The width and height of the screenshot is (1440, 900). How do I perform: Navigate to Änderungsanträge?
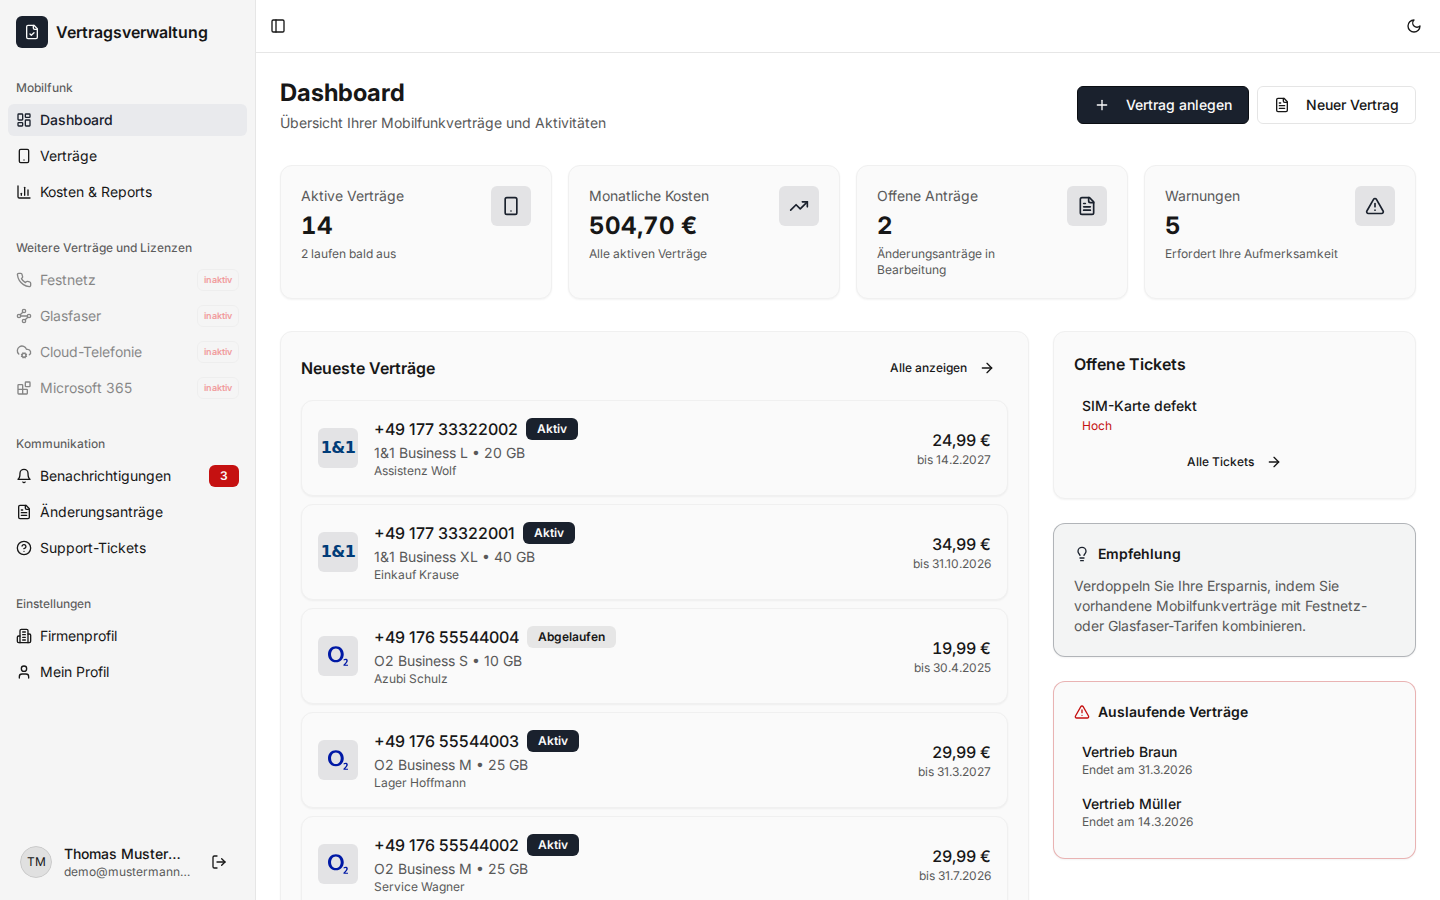coord(127,512)
